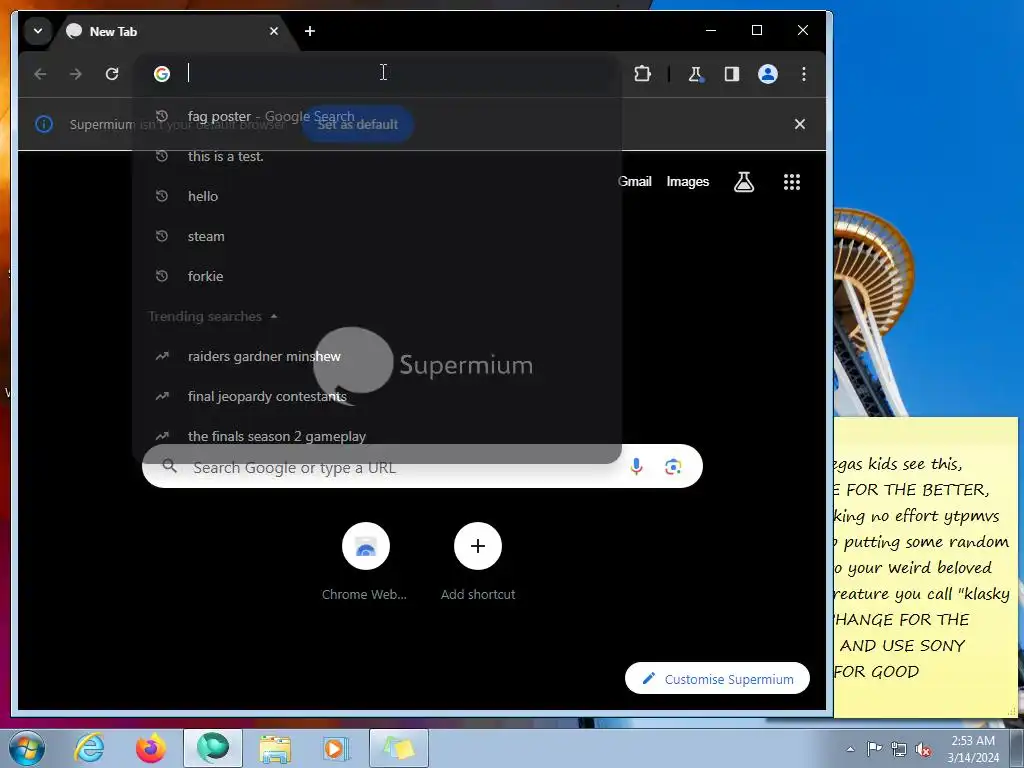Start voice search with microphone
The image size is (1024, 768).
coord(636,466)
